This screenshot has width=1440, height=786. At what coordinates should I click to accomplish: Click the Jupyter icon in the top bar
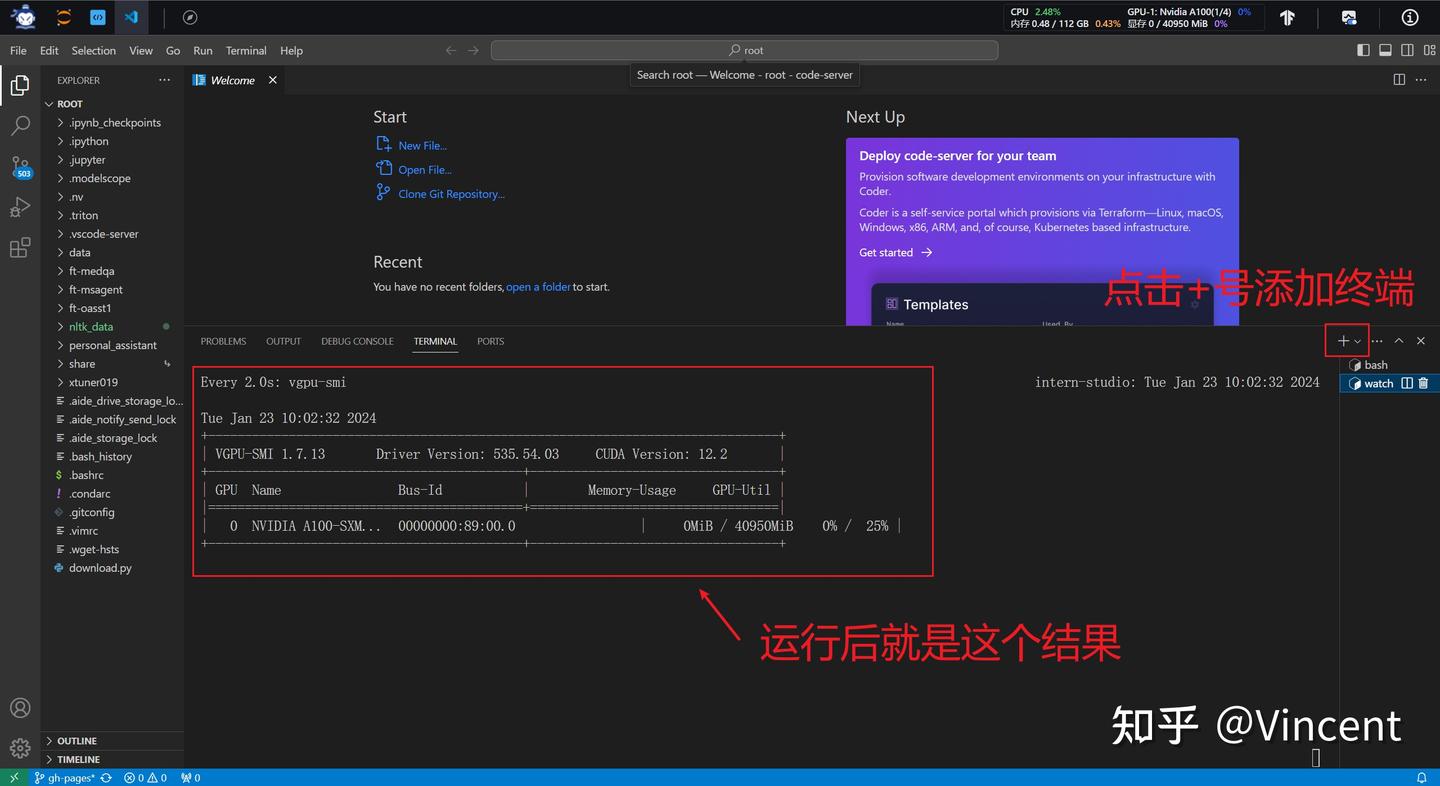(64, 17)
